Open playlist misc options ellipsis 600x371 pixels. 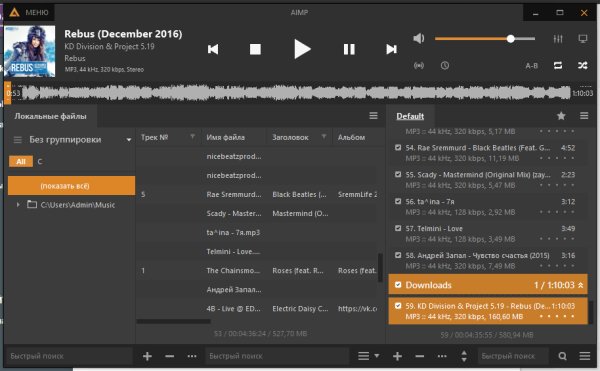(442, 356)
